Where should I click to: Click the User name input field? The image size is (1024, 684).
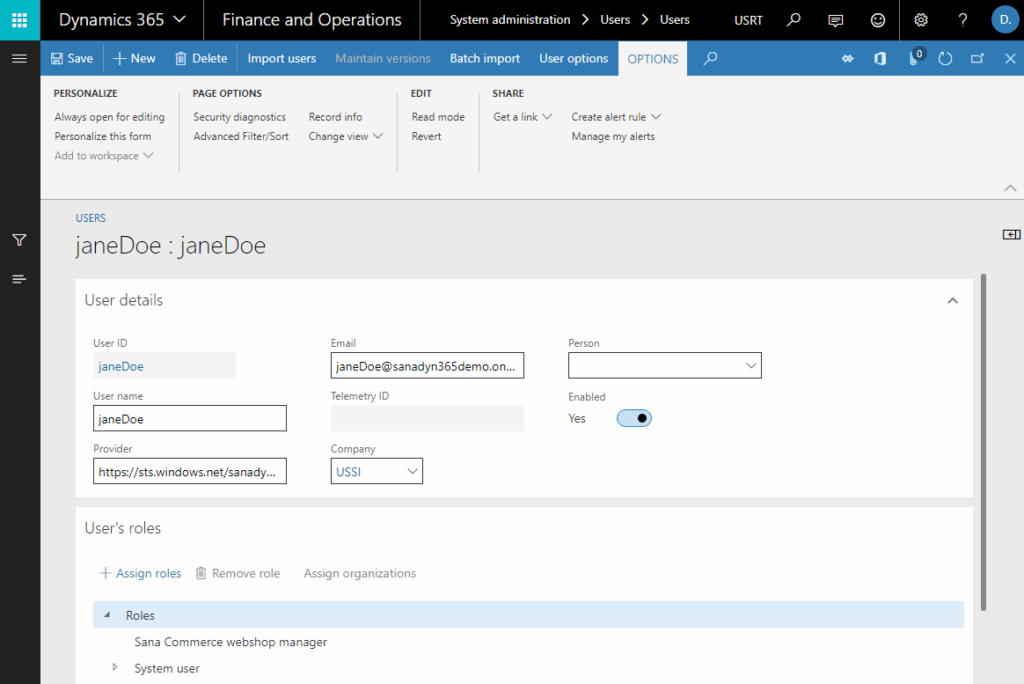pos(190,418)
